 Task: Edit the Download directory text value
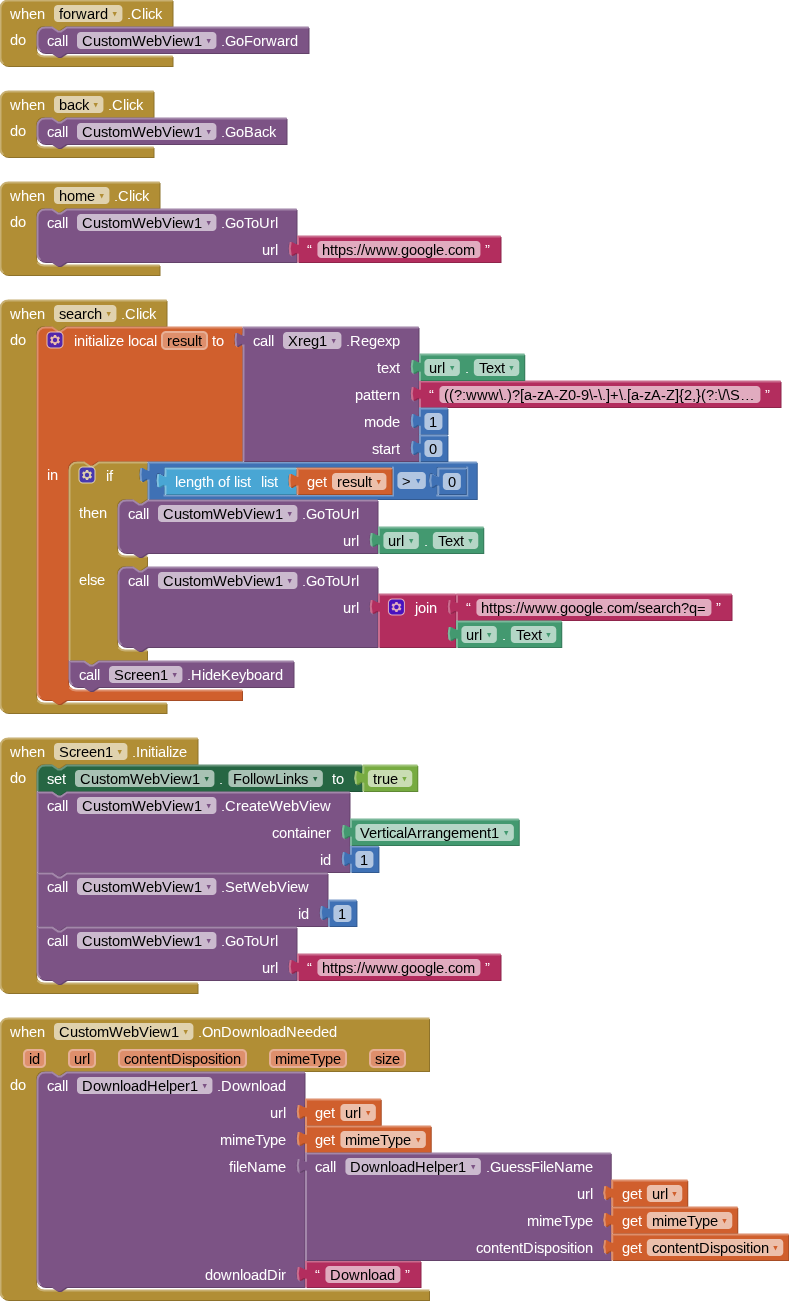[x=362, y=1274]
